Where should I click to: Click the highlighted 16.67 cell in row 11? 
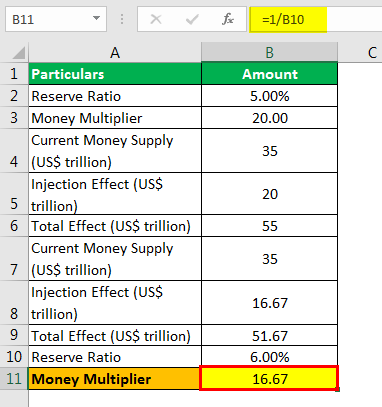[269, 379]
